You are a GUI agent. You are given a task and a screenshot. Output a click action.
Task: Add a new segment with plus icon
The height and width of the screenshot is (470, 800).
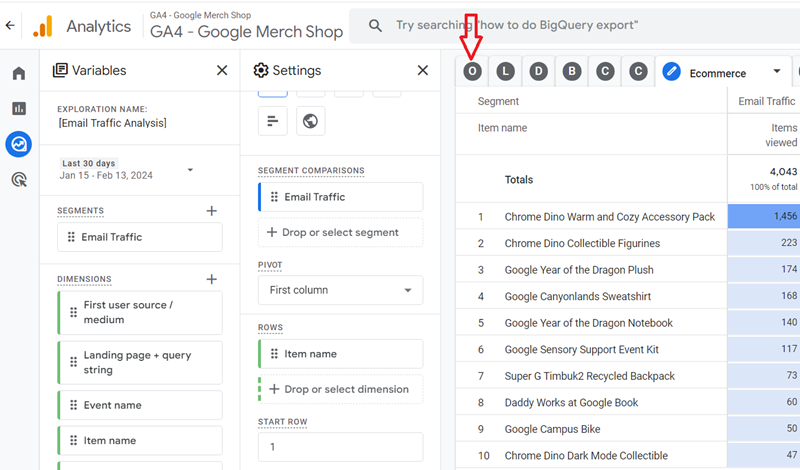tap(211, 211)
